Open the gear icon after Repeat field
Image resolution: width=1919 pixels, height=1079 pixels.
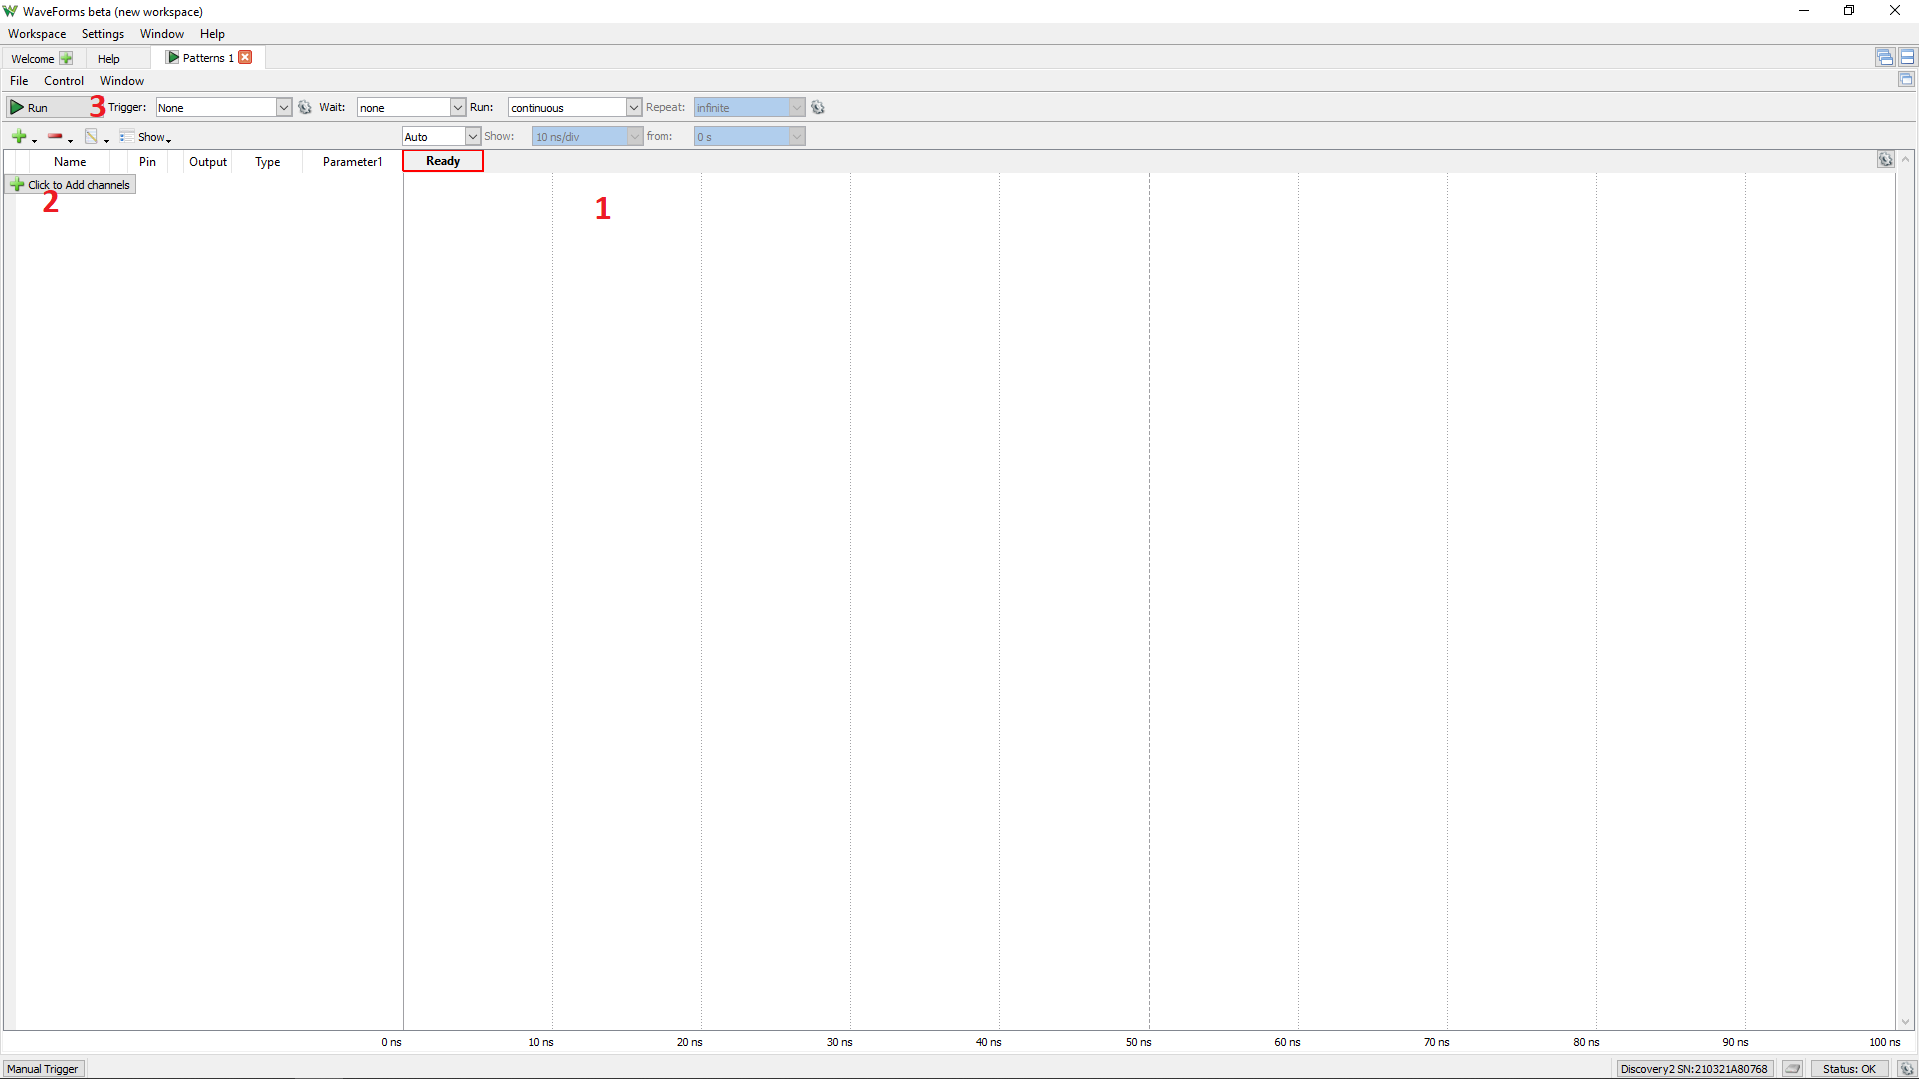coord(818,108)
